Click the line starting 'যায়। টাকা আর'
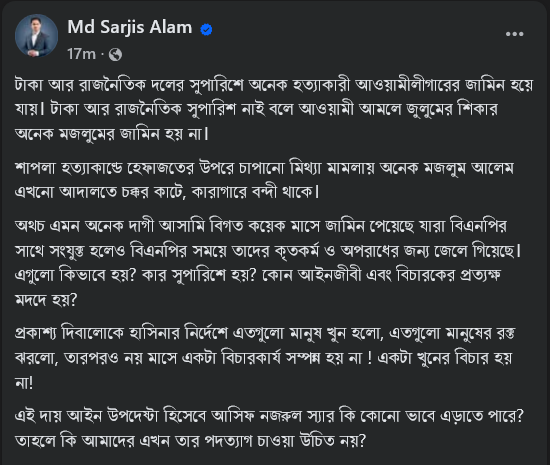The height and width of the screenshot is (465, 550). pyautogui.click(x=256, y=109)
